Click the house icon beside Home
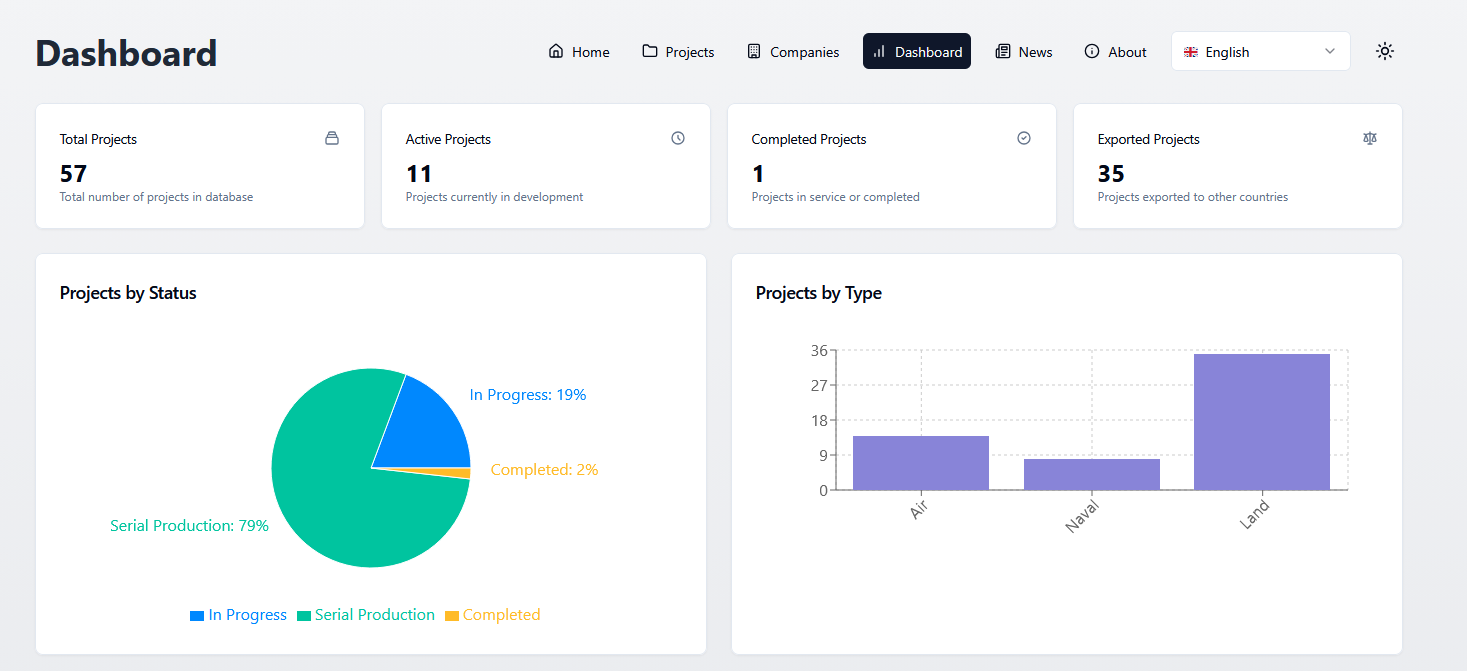 pos(556,51)
